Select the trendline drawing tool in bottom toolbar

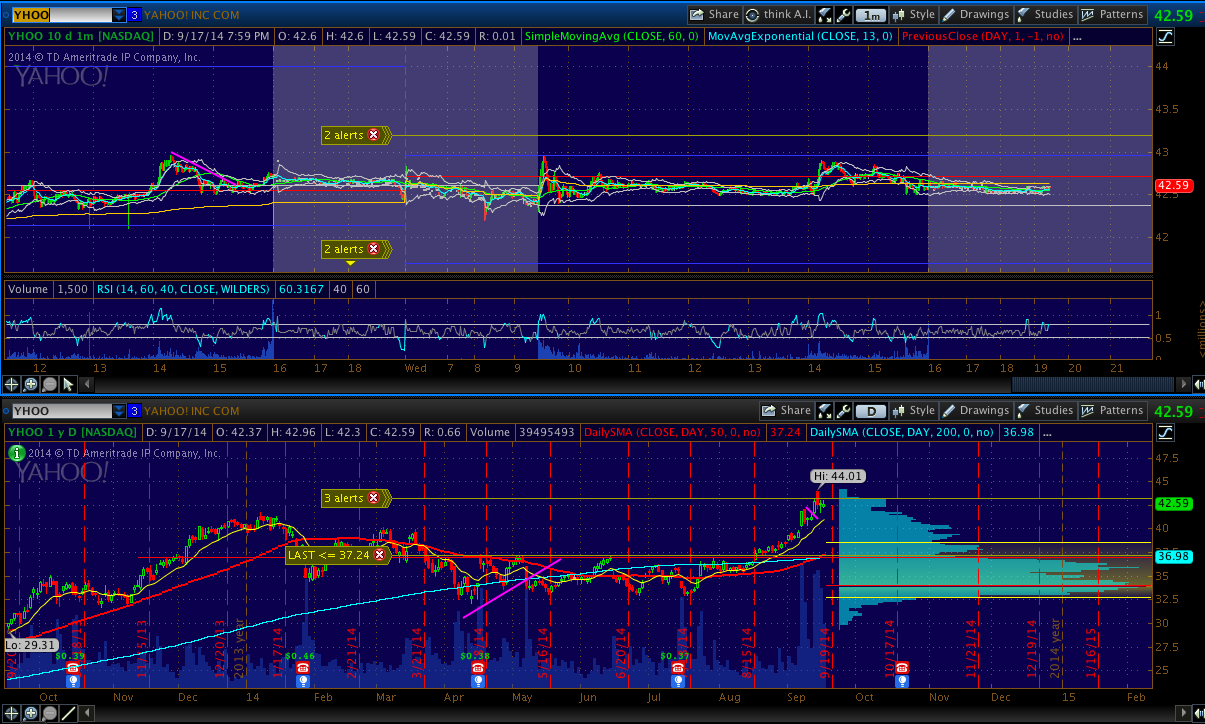[68, 714]
